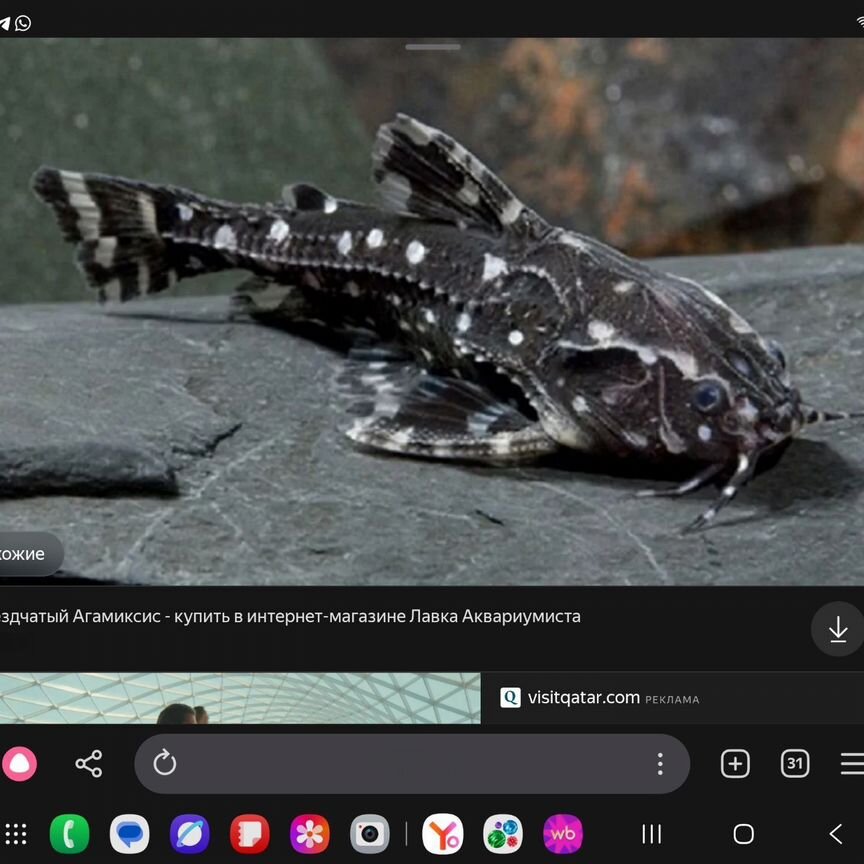Image resolution: width=864 pixels, height=864 pixels.
Task: Open the three-dot menu in address bar
Action: coord(660,764)
